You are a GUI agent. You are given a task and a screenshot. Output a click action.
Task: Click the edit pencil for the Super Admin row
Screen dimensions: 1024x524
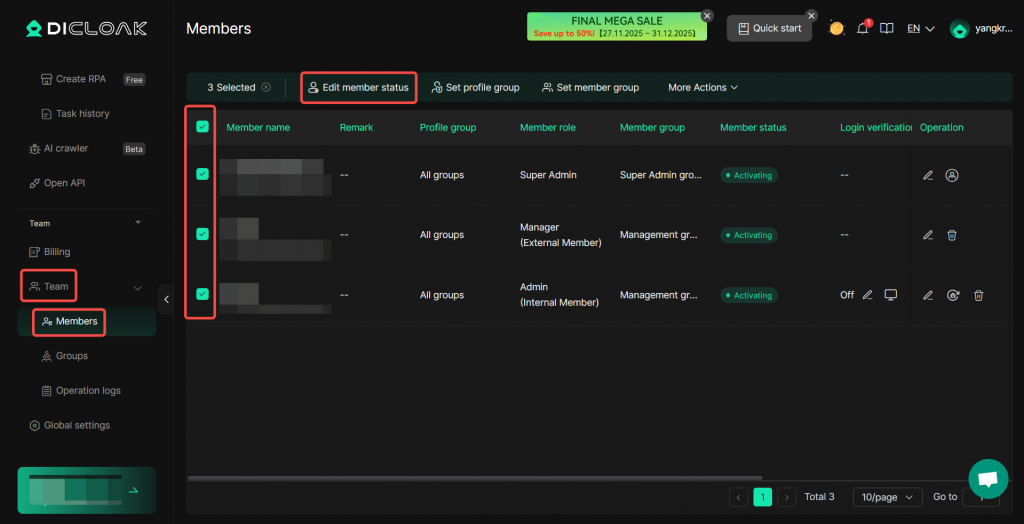928,175
